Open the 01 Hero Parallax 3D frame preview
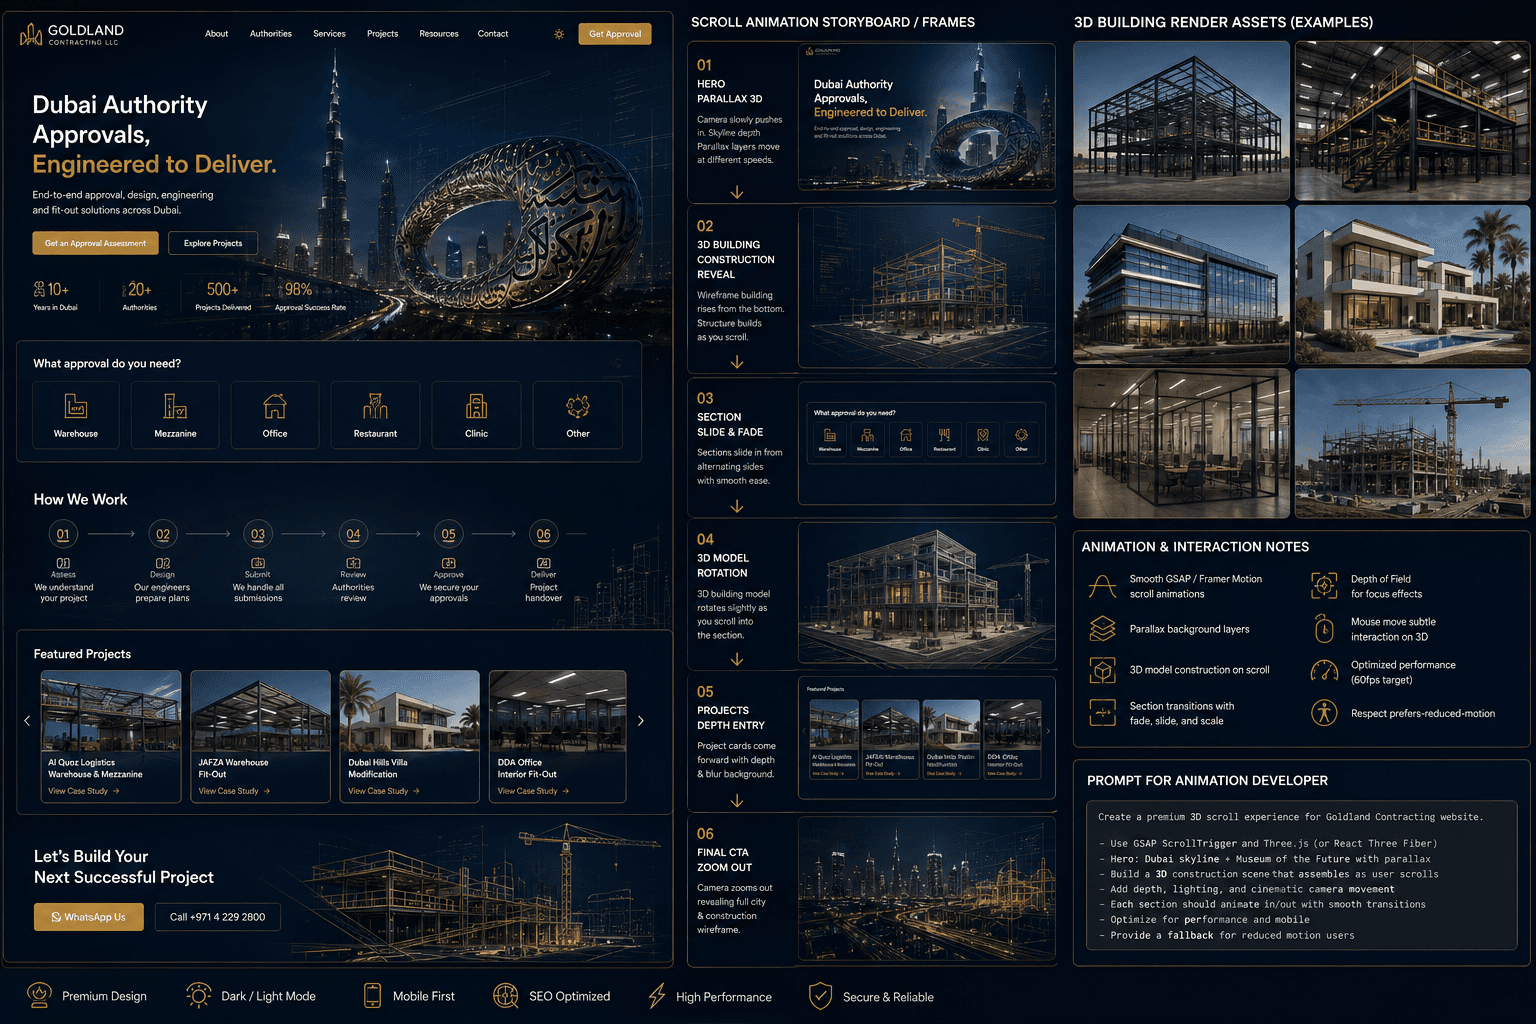 click(x=926, y=117)
